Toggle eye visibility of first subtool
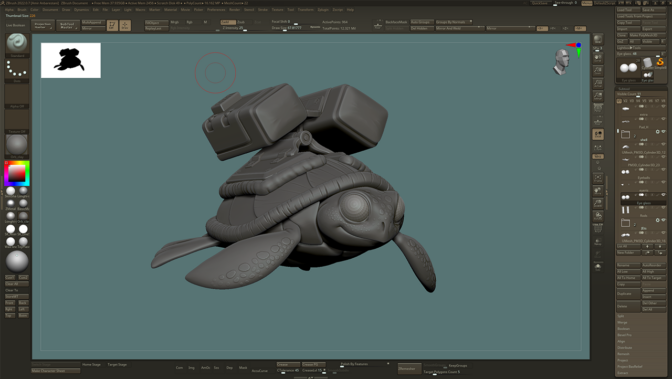672x379 pixels. coord(663,106)
